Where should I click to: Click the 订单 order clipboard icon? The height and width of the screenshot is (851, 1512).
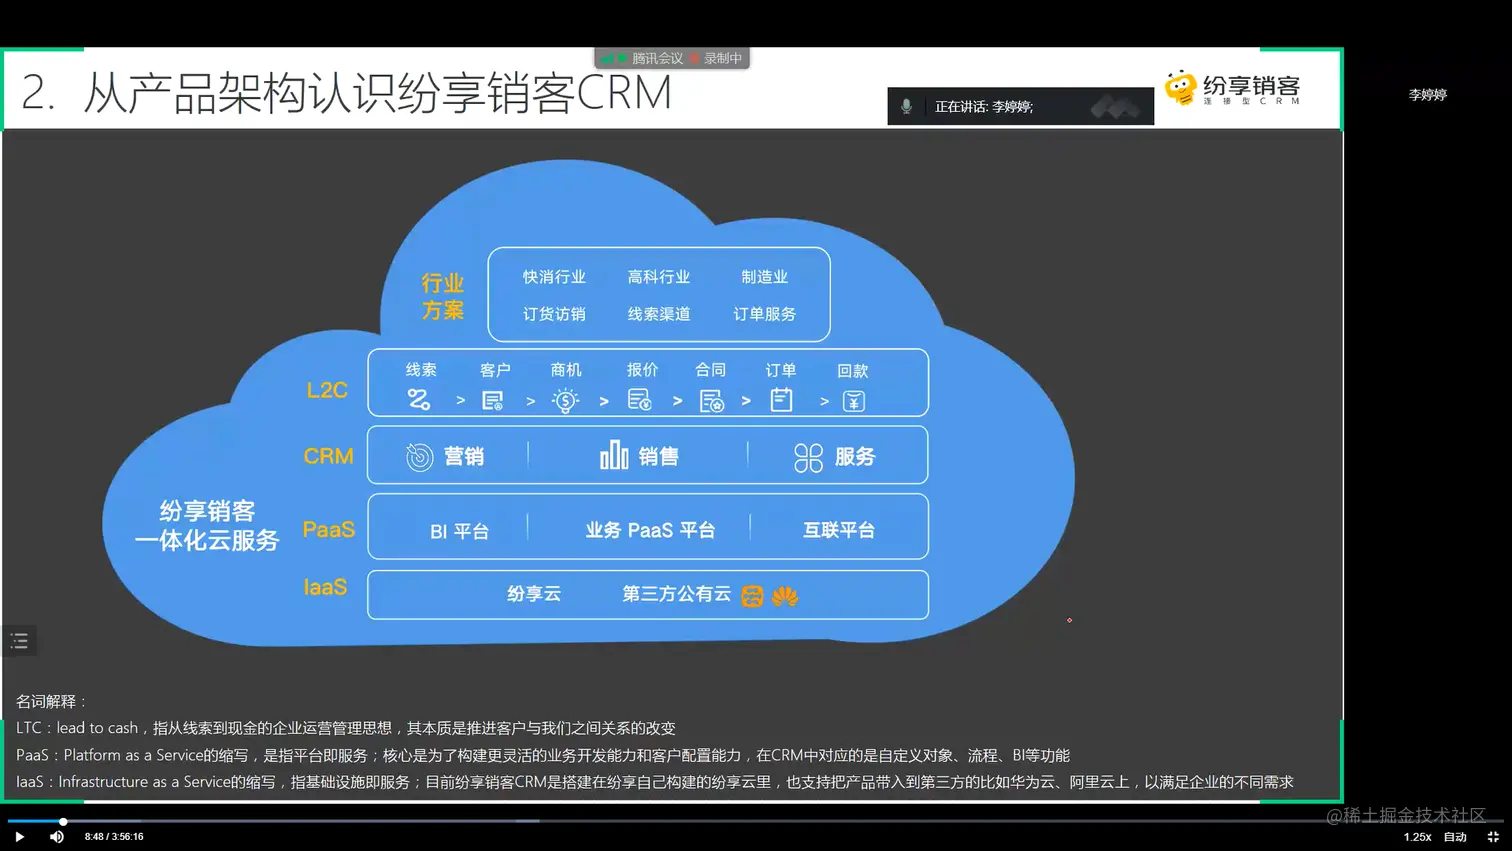tap(781, 400)
